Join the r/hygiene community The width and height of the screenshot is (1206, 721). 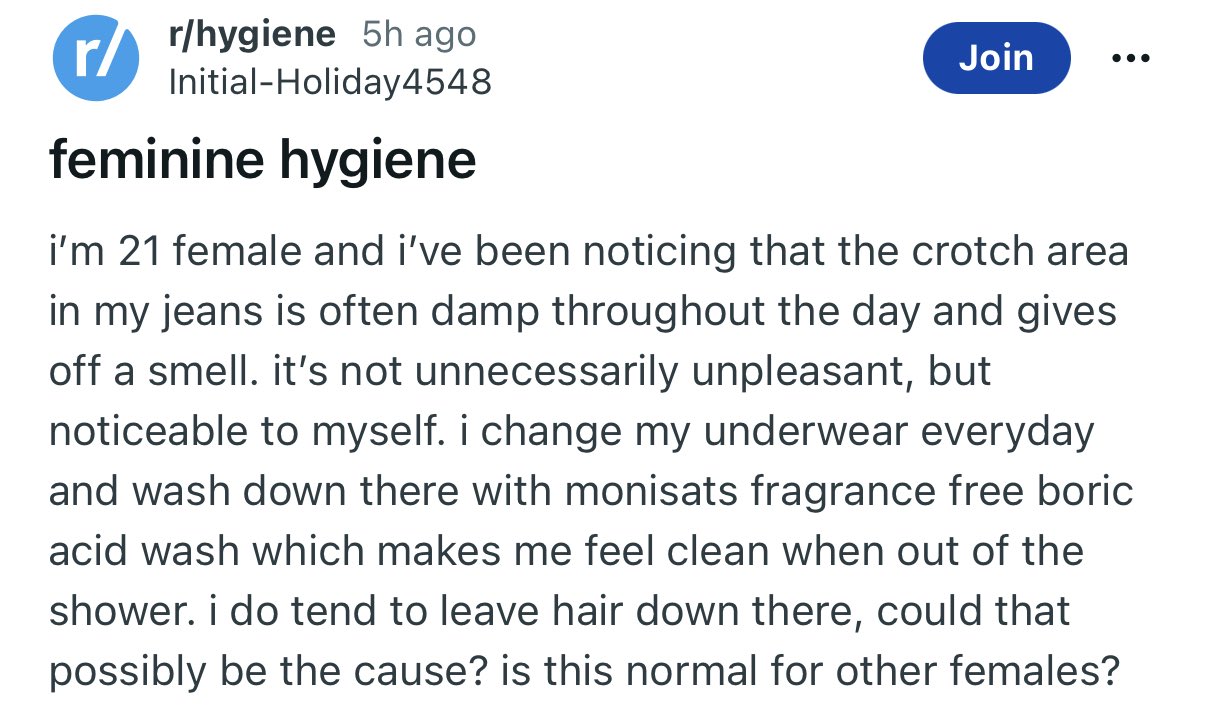[x=996, y=58]
